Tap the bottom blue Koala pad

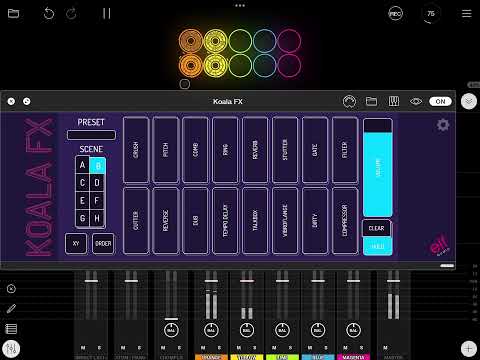pos(265,66)
